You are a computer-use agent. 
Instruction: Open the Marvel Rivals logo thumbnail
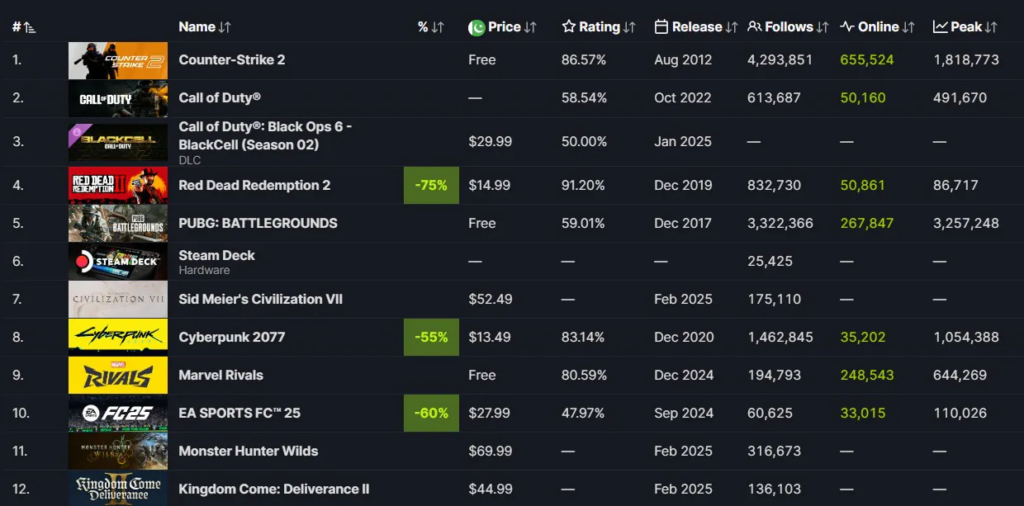click(x=118, y=375)
